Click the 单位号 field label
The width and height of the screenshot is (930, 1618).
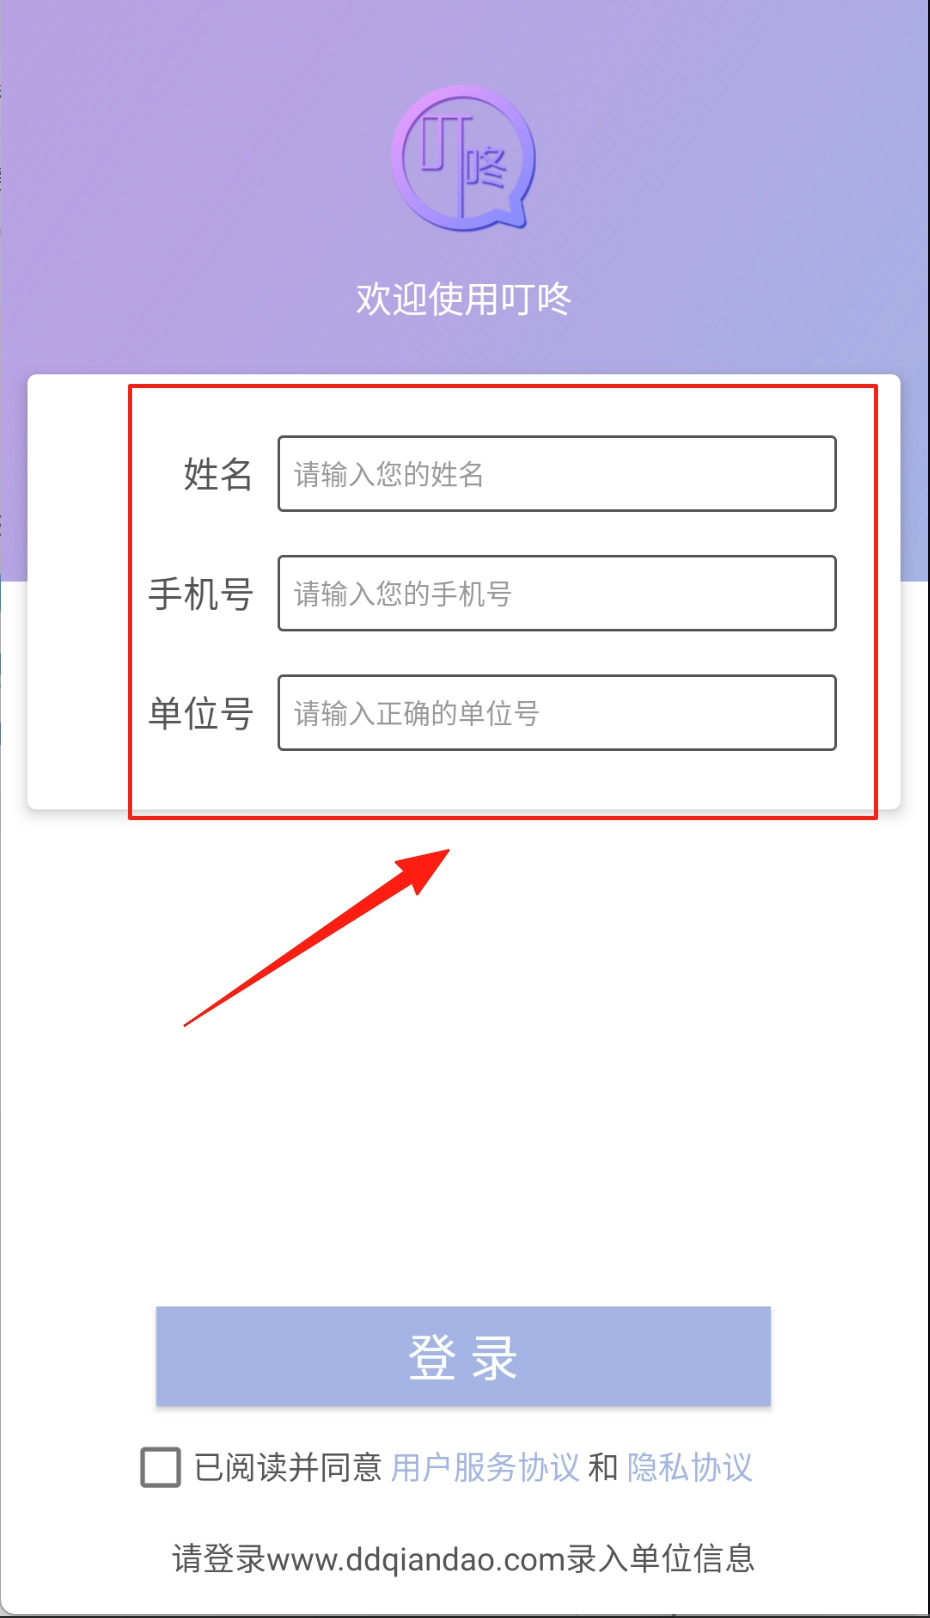pos(201,713)
